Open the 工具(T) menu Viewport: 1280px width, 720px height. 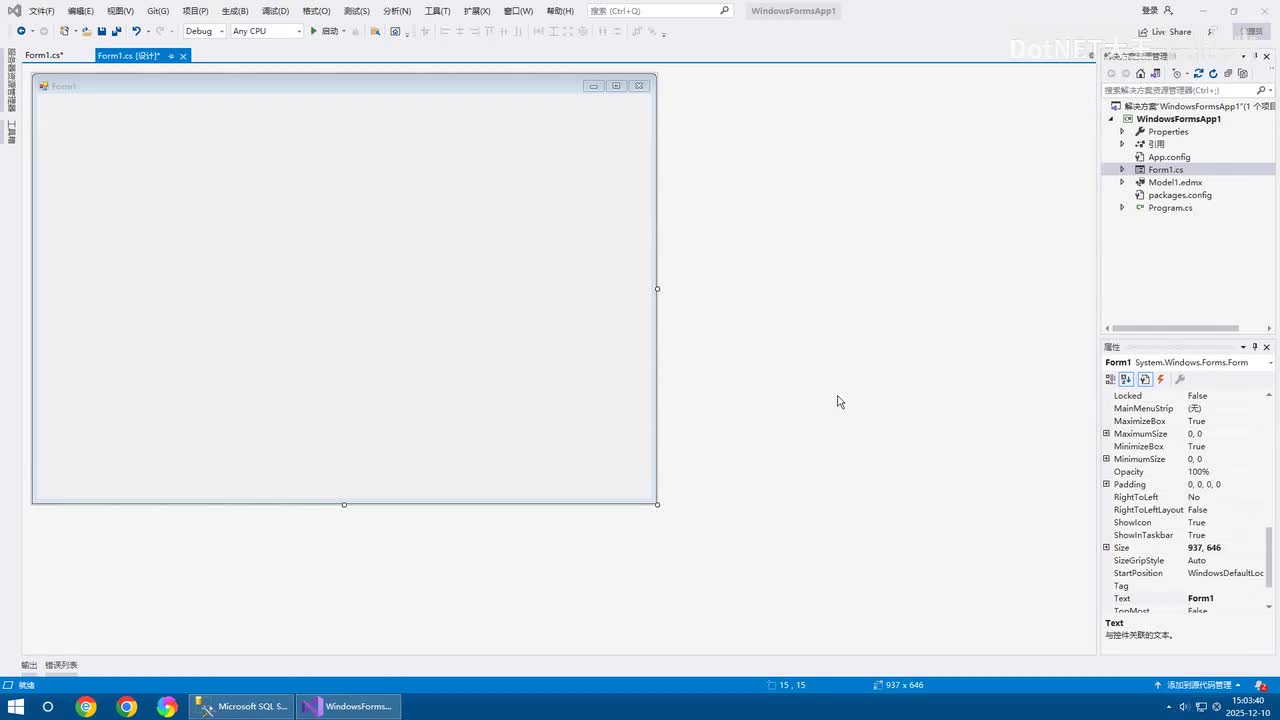438,11
